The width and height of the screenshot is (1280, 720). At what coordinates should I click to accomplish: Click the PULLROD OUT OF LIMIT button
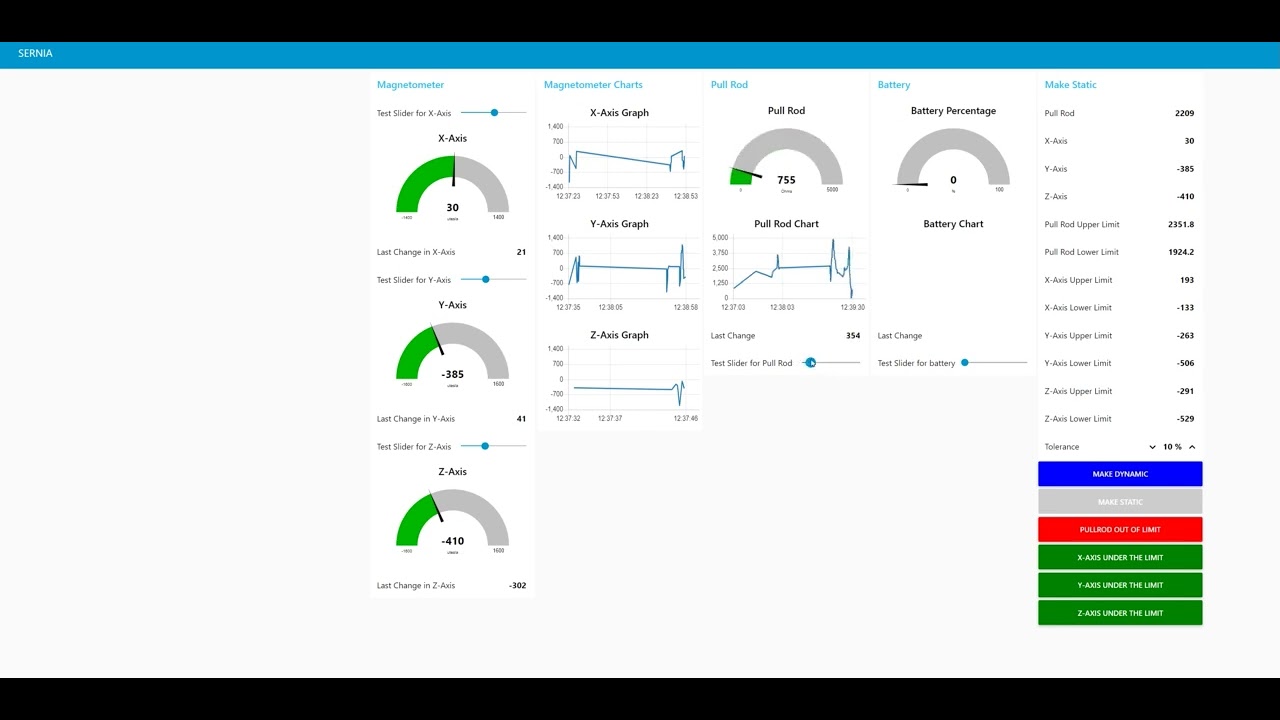click(x=1120, y=530)
